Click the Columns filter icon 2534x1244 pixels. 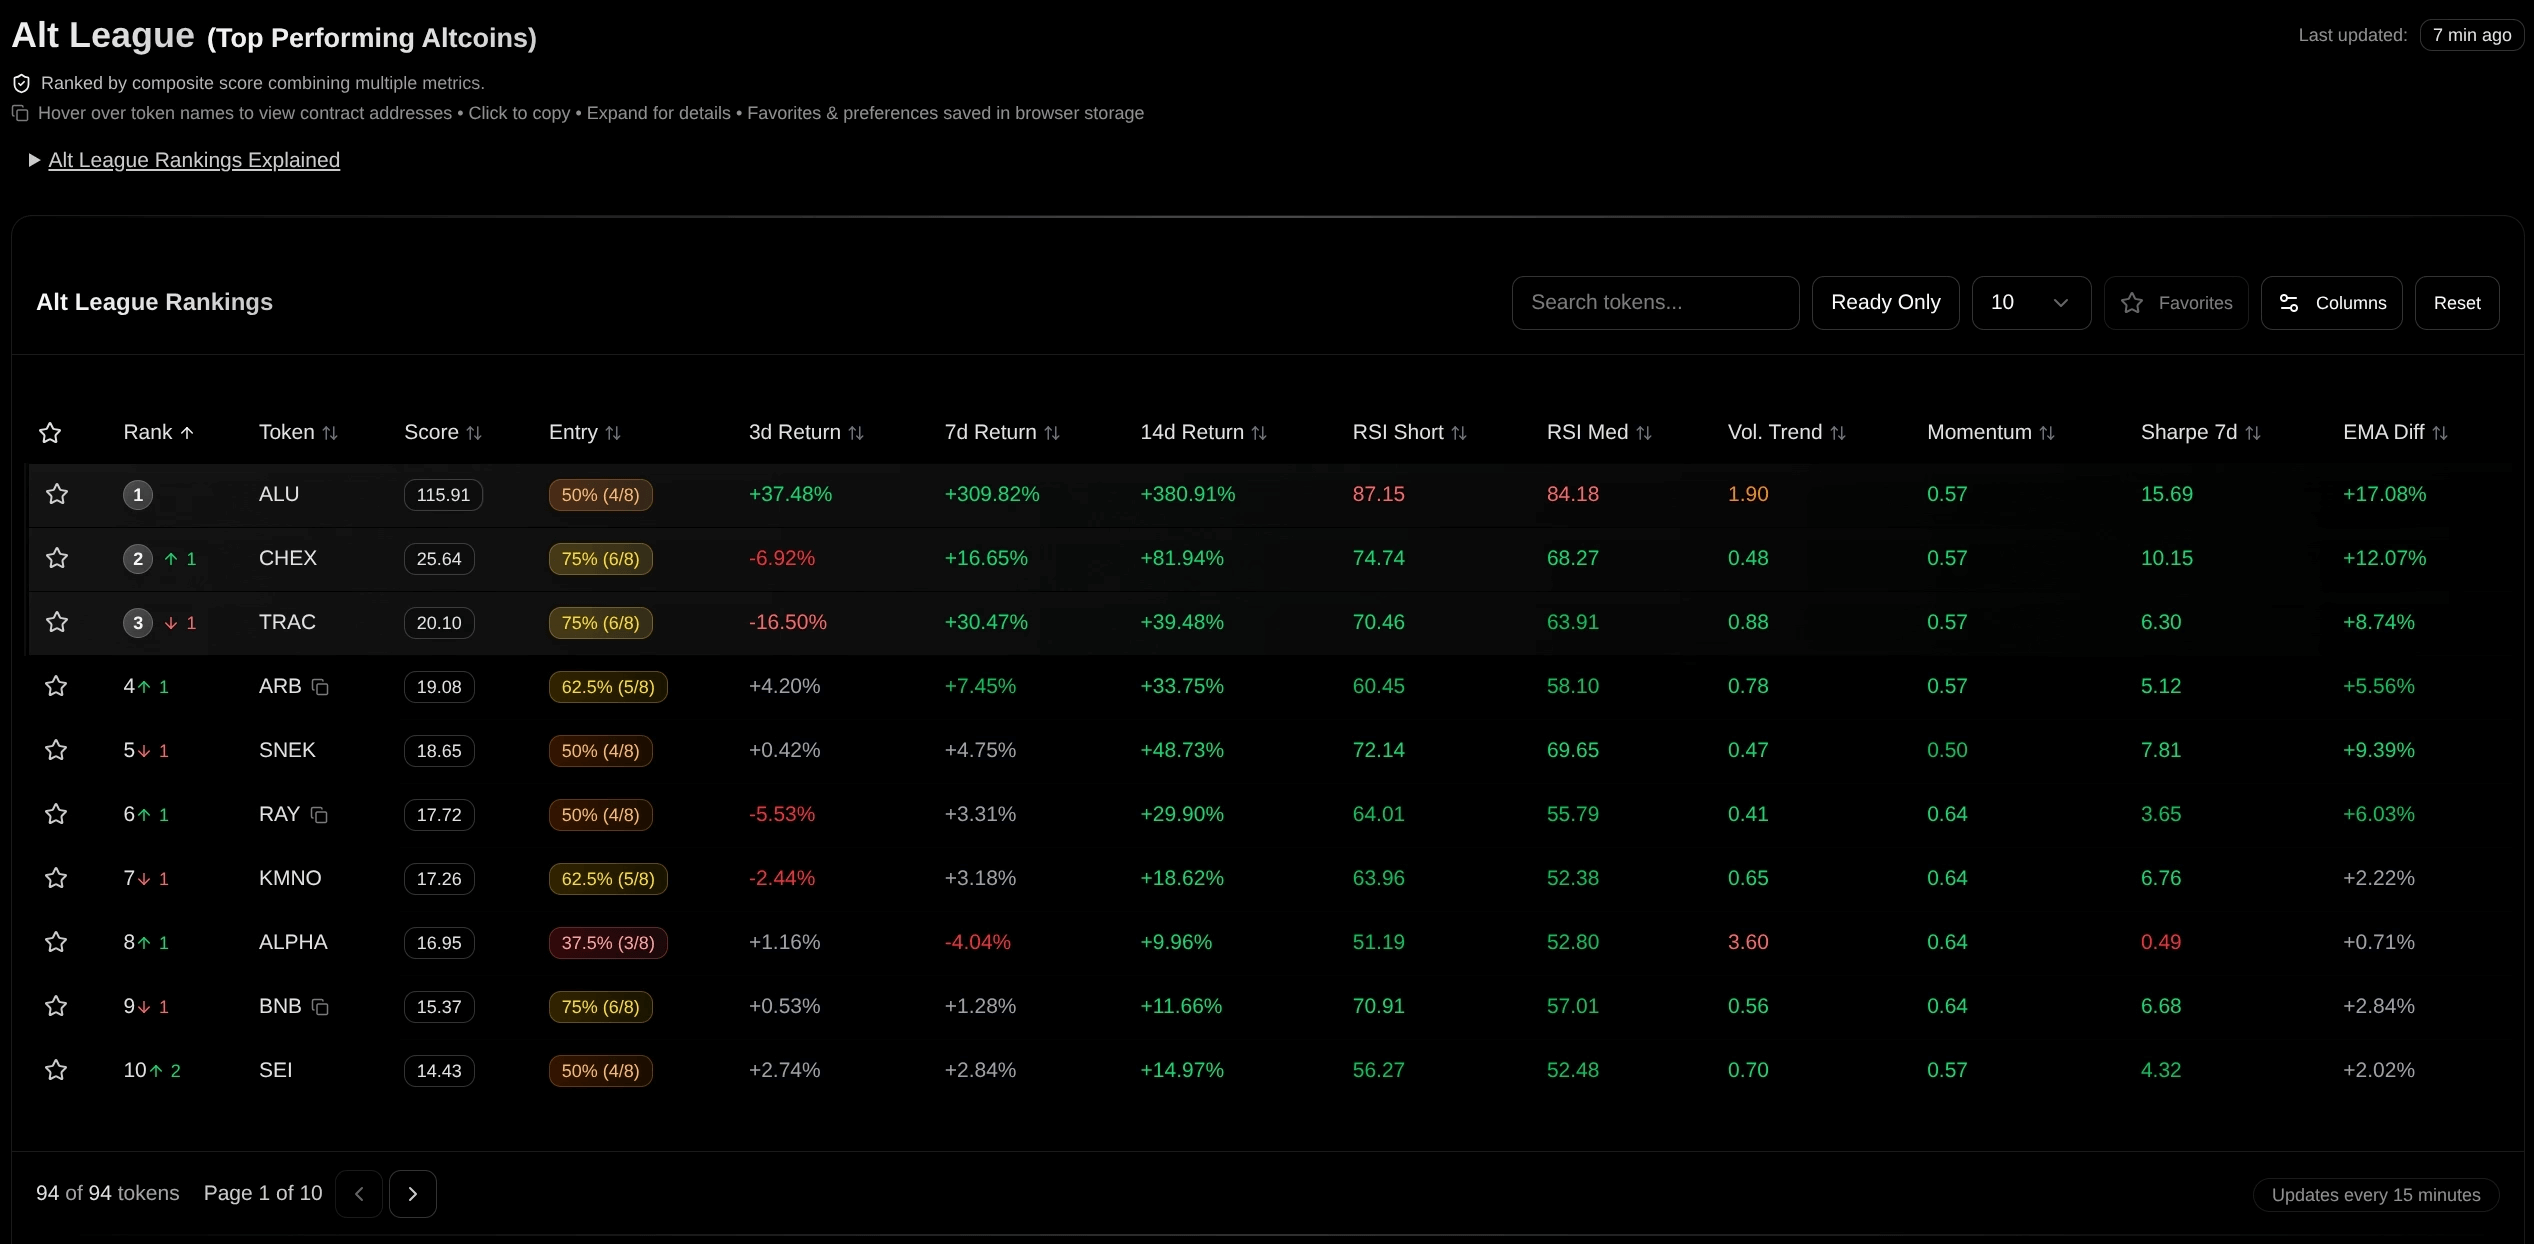tap(2290, 302)
